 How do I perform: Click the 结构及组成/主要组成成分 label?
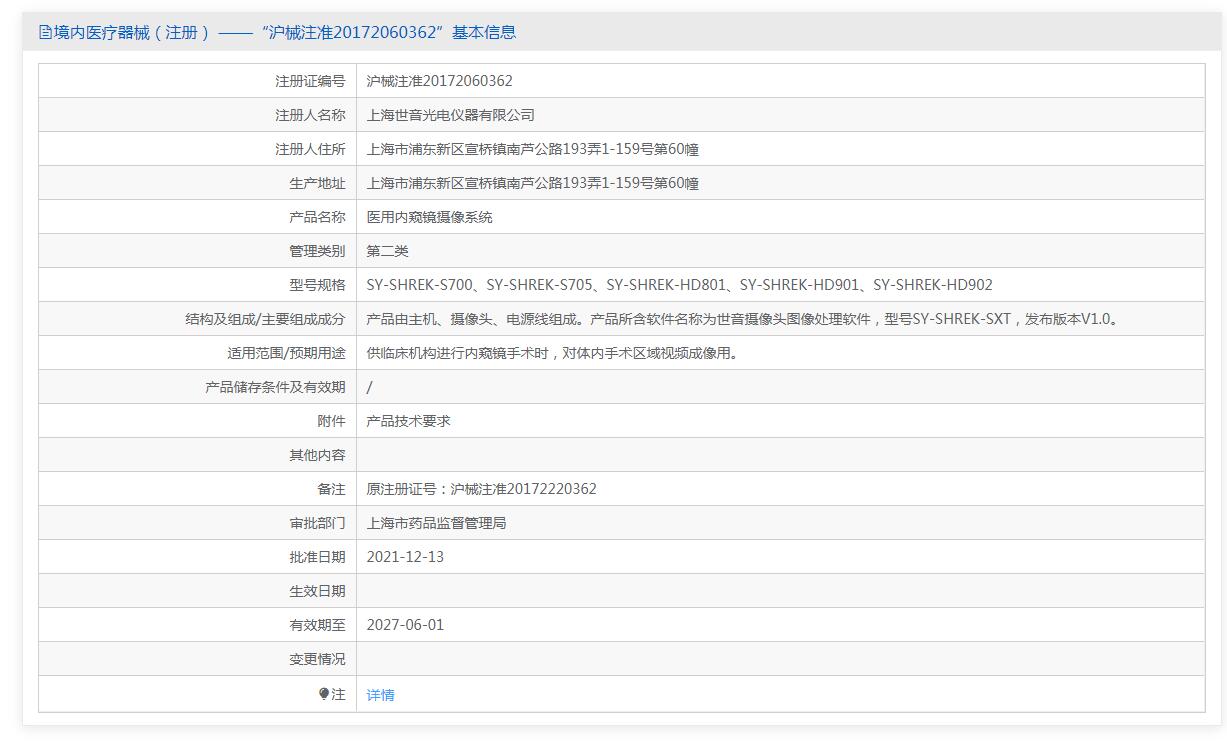265,319
